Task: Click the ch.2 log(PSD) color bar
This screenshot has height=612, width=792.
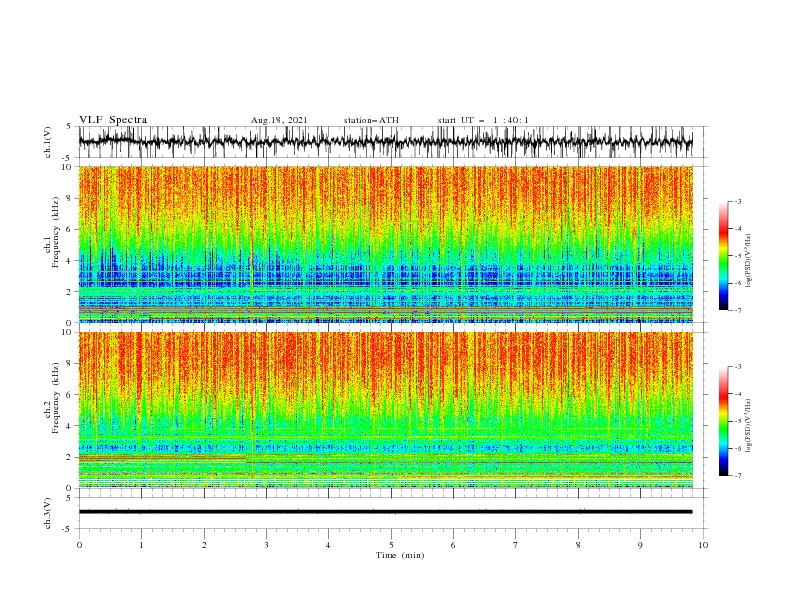Action: point(723,421)
